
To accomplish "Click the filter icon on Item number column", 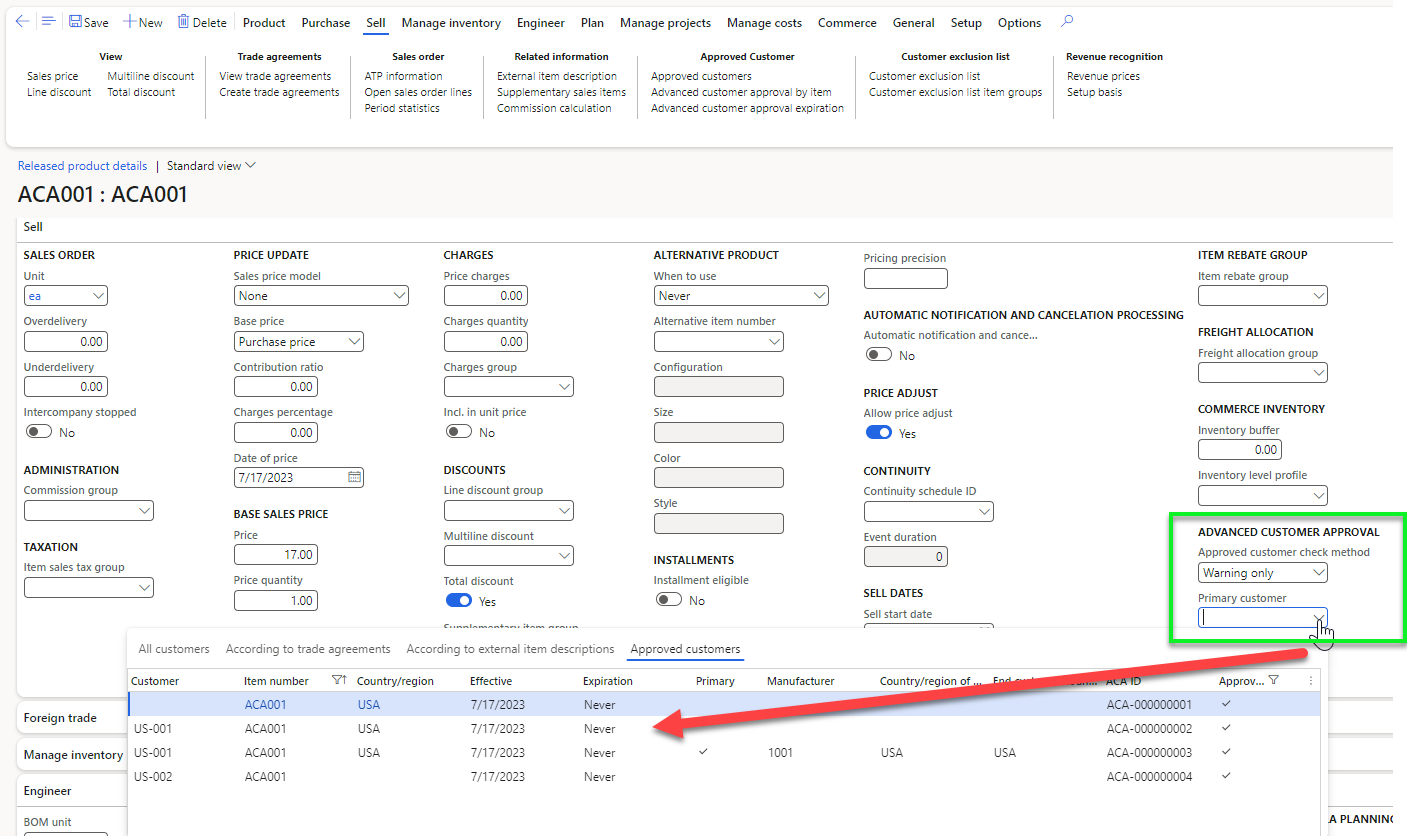I will point(340,680).
